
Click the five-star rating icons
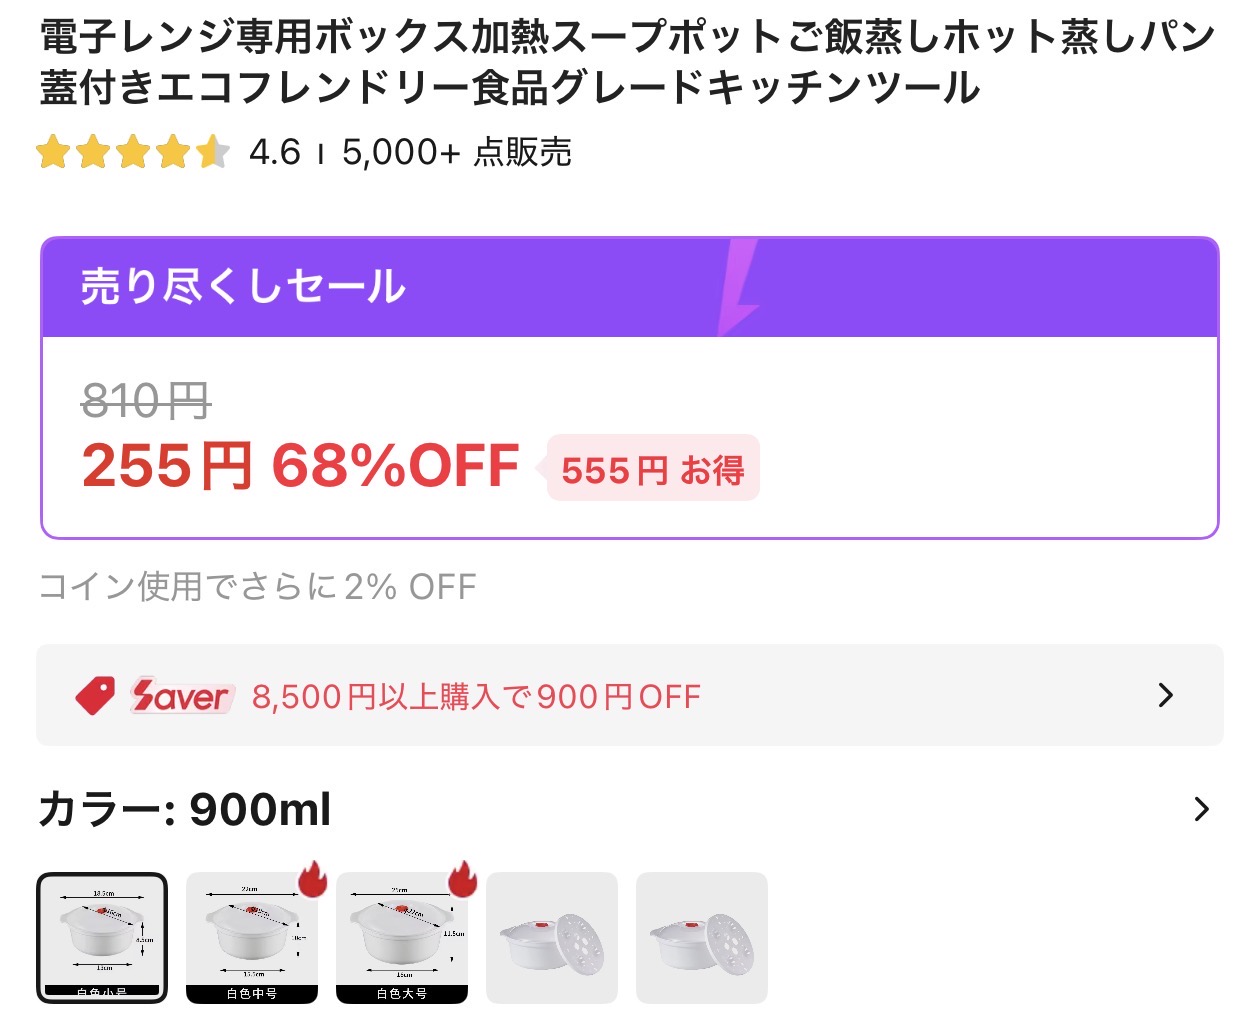pyautogui.click(x=133, y=153)
